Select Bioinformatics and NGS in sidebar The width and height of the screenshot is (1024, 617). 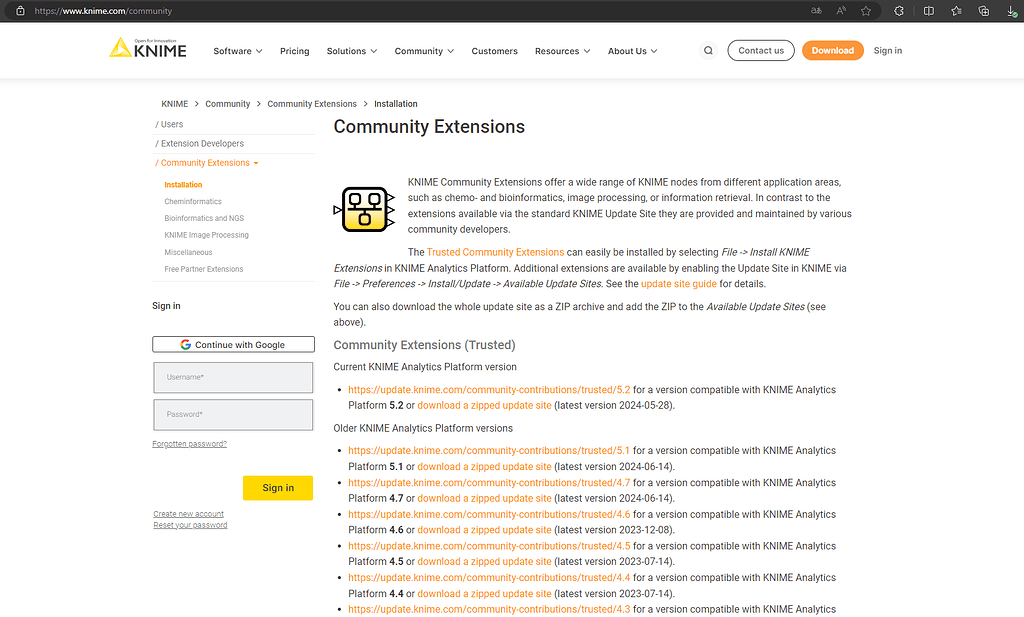click(x=204, y=218)
